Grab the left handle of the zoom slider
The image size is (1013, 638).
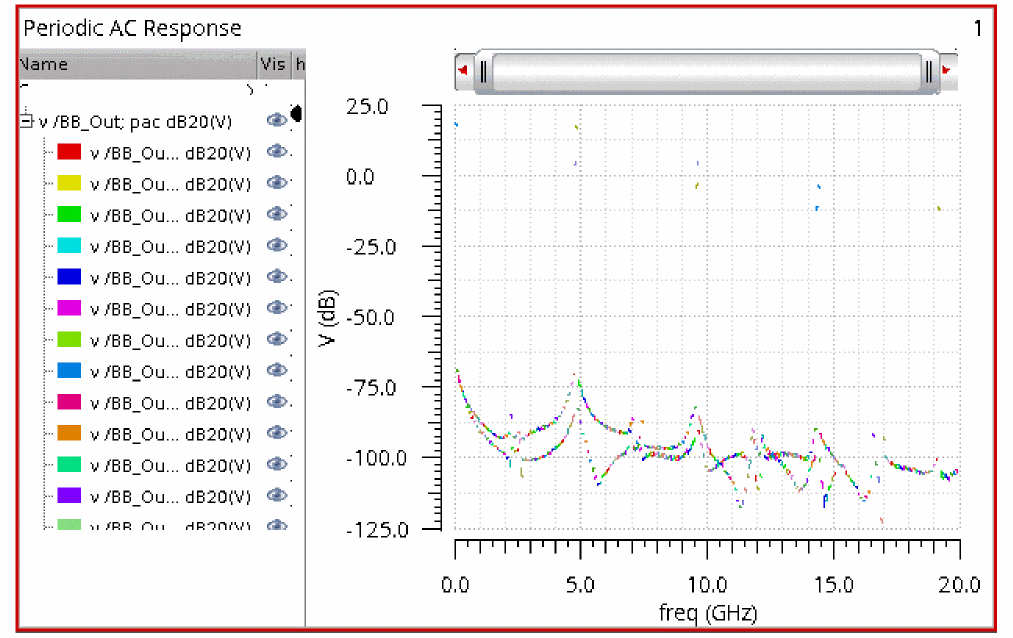point(483,71)
